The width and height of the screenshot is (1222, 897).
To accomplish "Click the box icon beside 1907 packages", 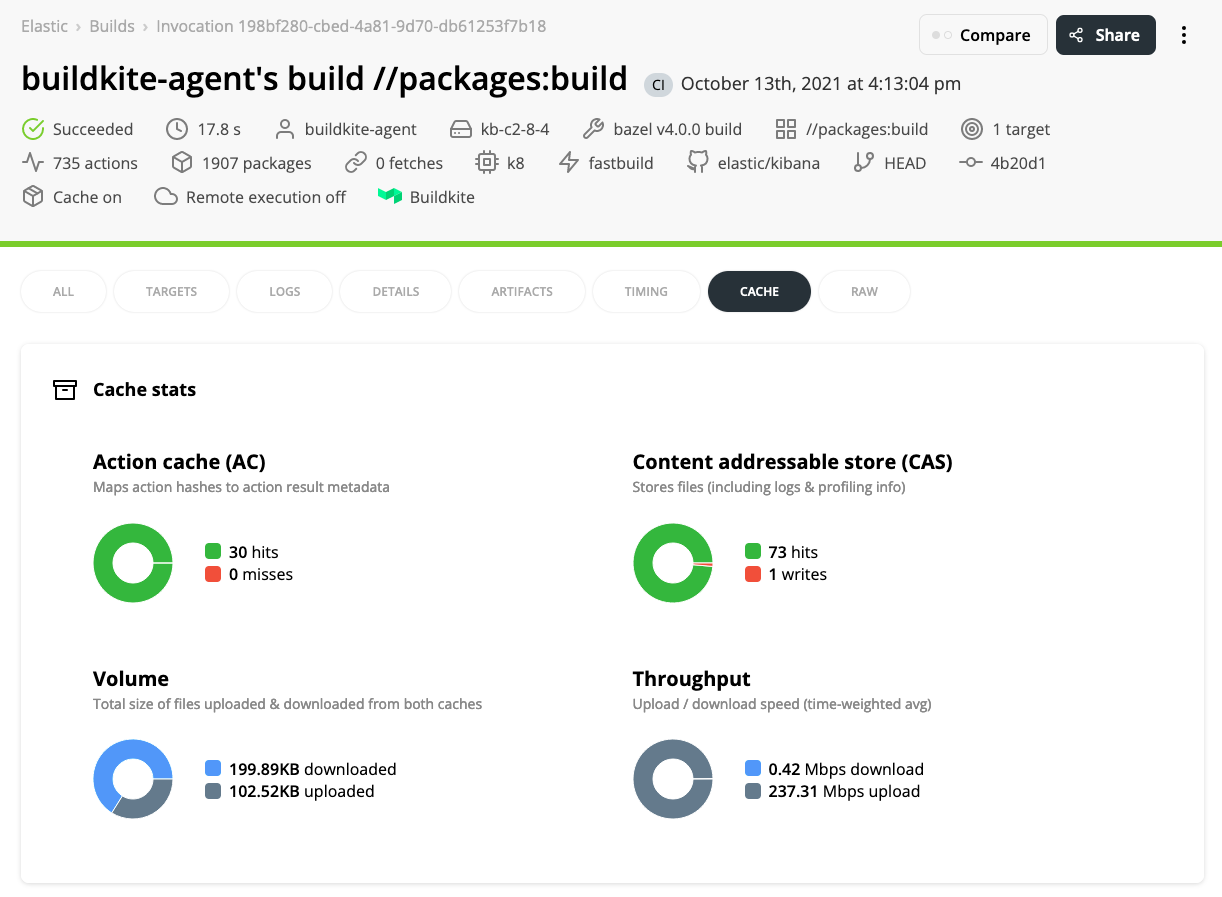I will pos(181,163).
